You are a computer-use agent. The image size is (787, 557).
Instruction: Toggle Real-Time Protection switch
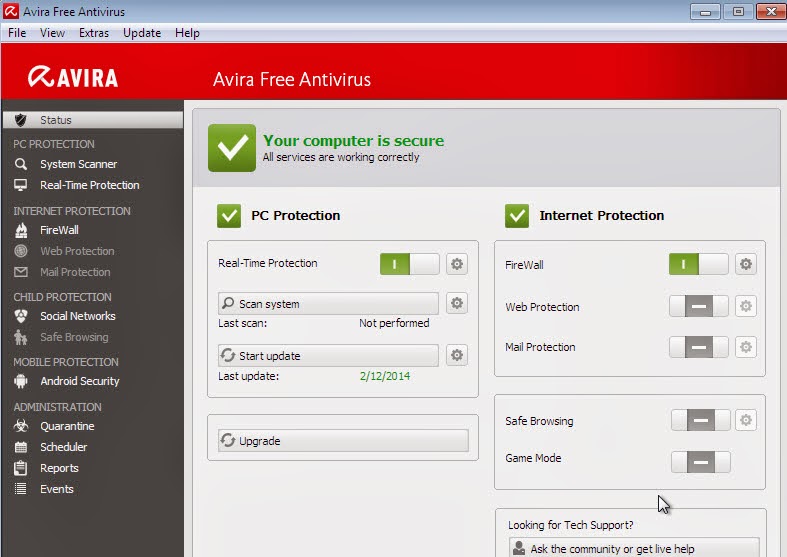tap(410, 264)
